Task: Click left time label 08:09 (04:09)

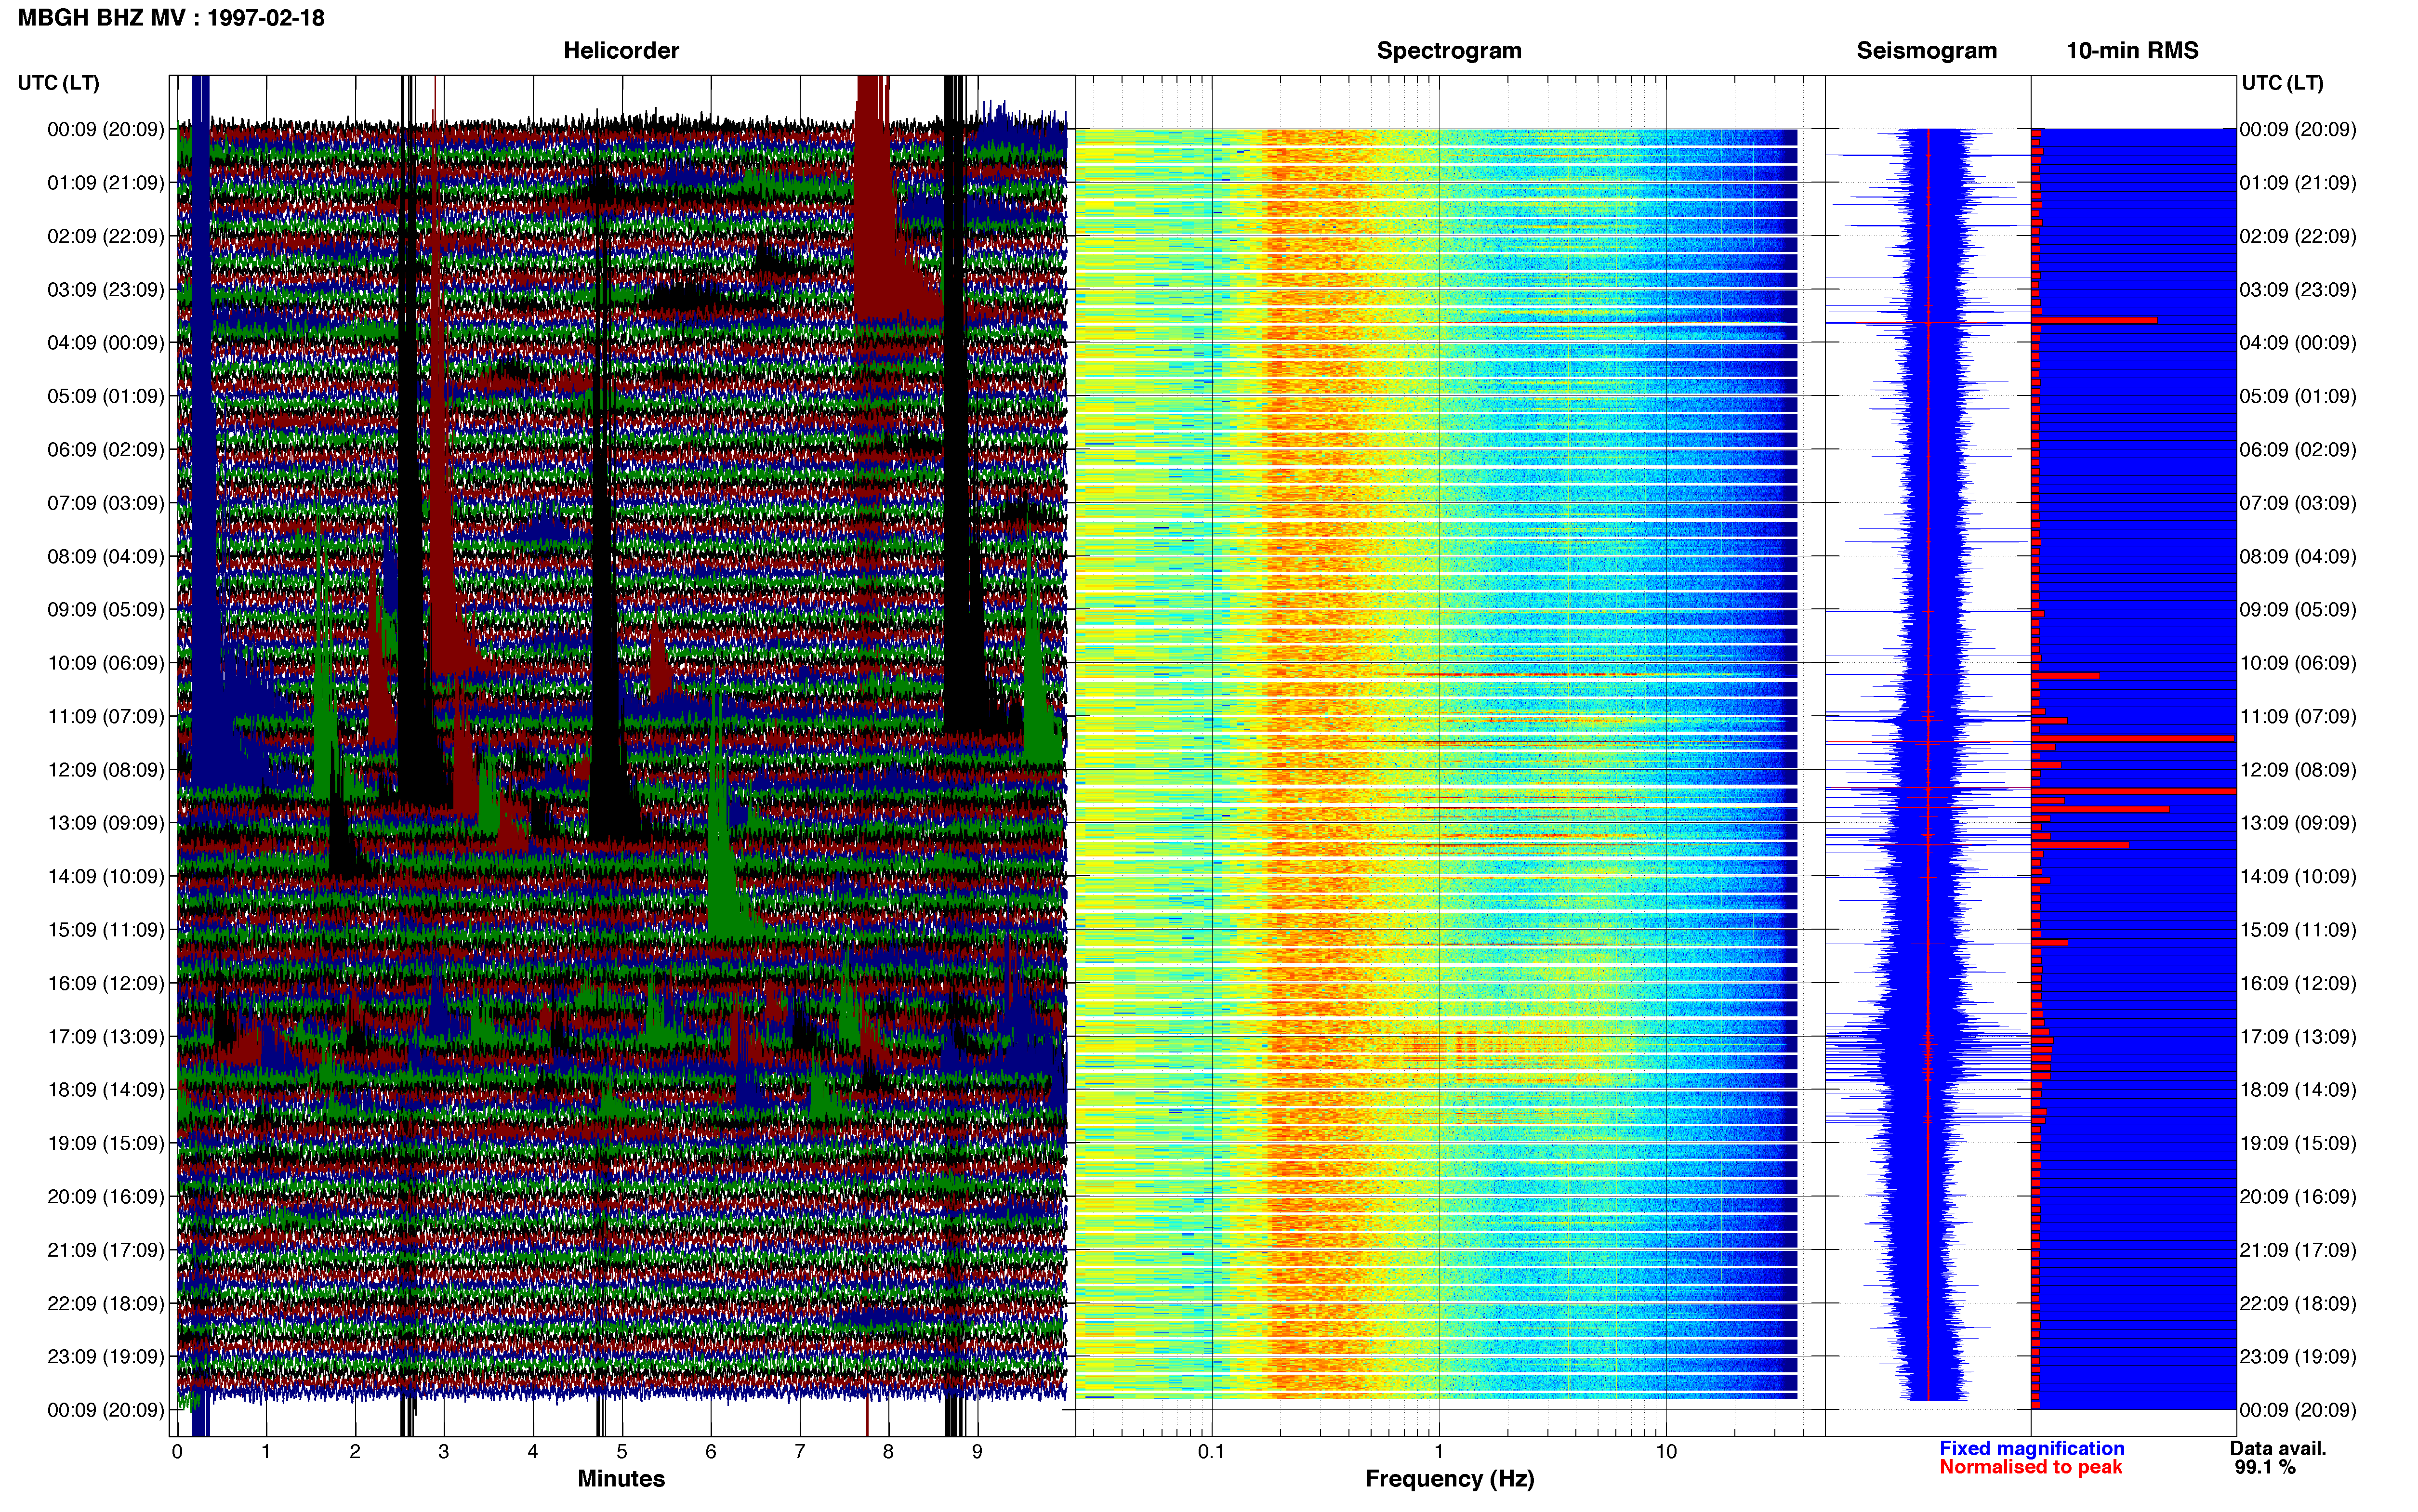Action: (106, 556)
